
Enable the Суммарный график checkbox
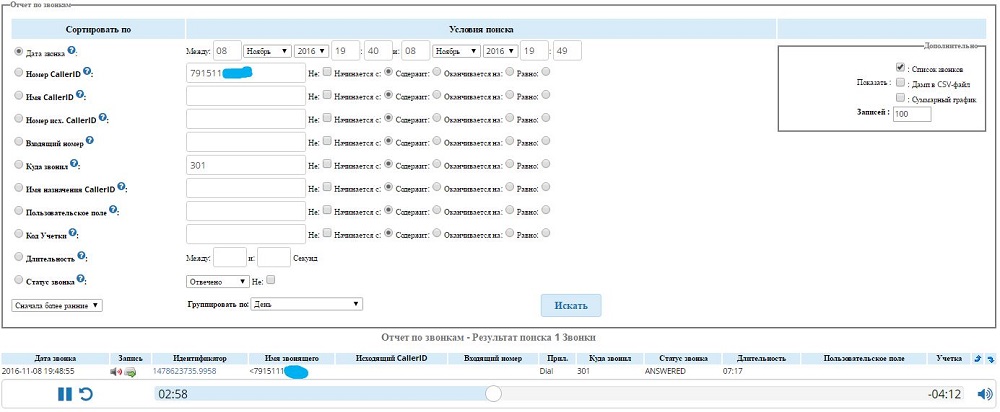[900, 98]
